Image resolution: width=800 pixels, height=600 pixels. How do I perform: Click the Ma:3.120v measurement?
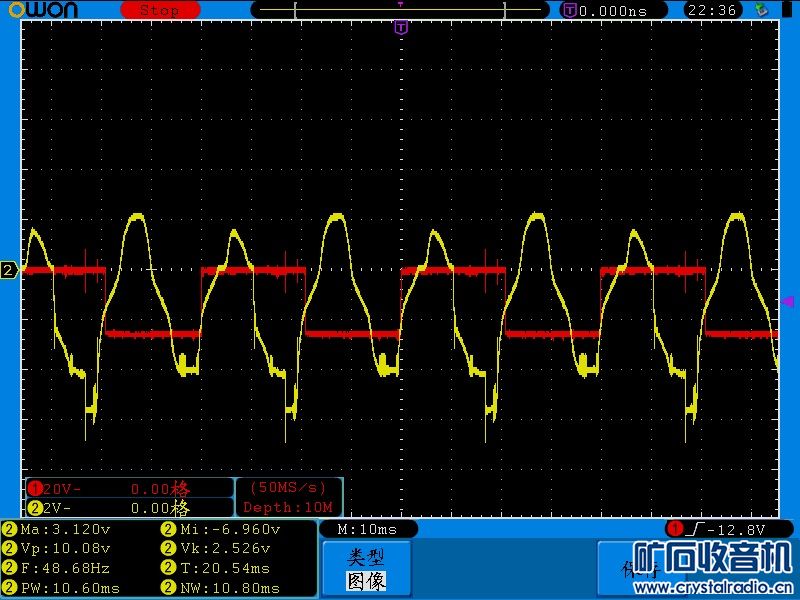57,529
